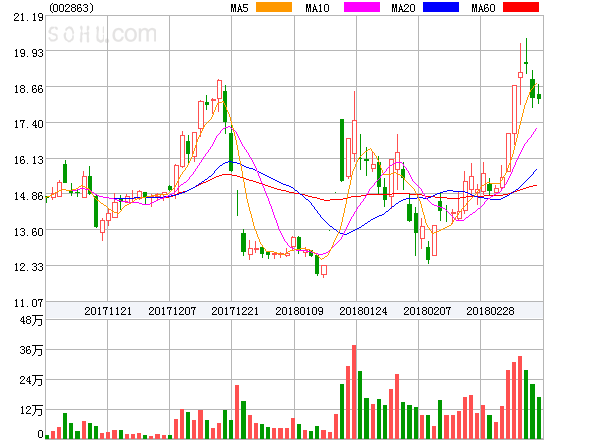The image size is (600, 440).
Task: Click the stock code (002863)
Action: click(71, 8)
